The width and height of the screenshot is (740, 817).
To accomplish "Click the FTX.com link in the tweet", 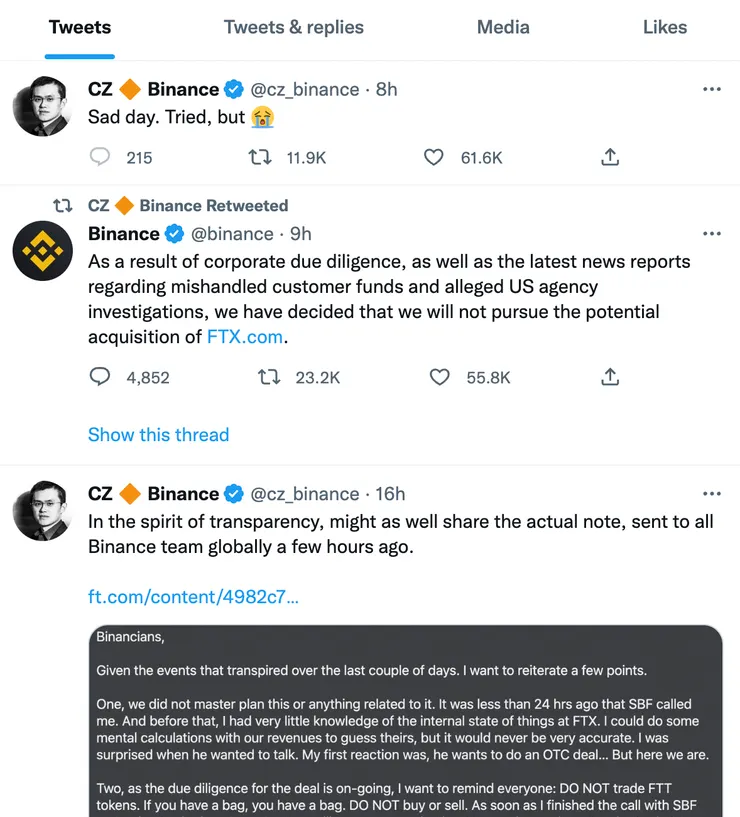I will pyautogui.click(x=245, y=337).
